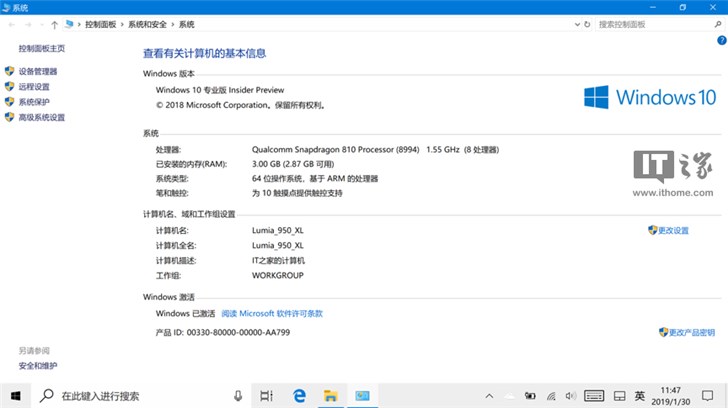Click the shield icon beside 设备管理器
Image resolution: width=728 pixels, height=408 pixels.
(x=9, y=71)
